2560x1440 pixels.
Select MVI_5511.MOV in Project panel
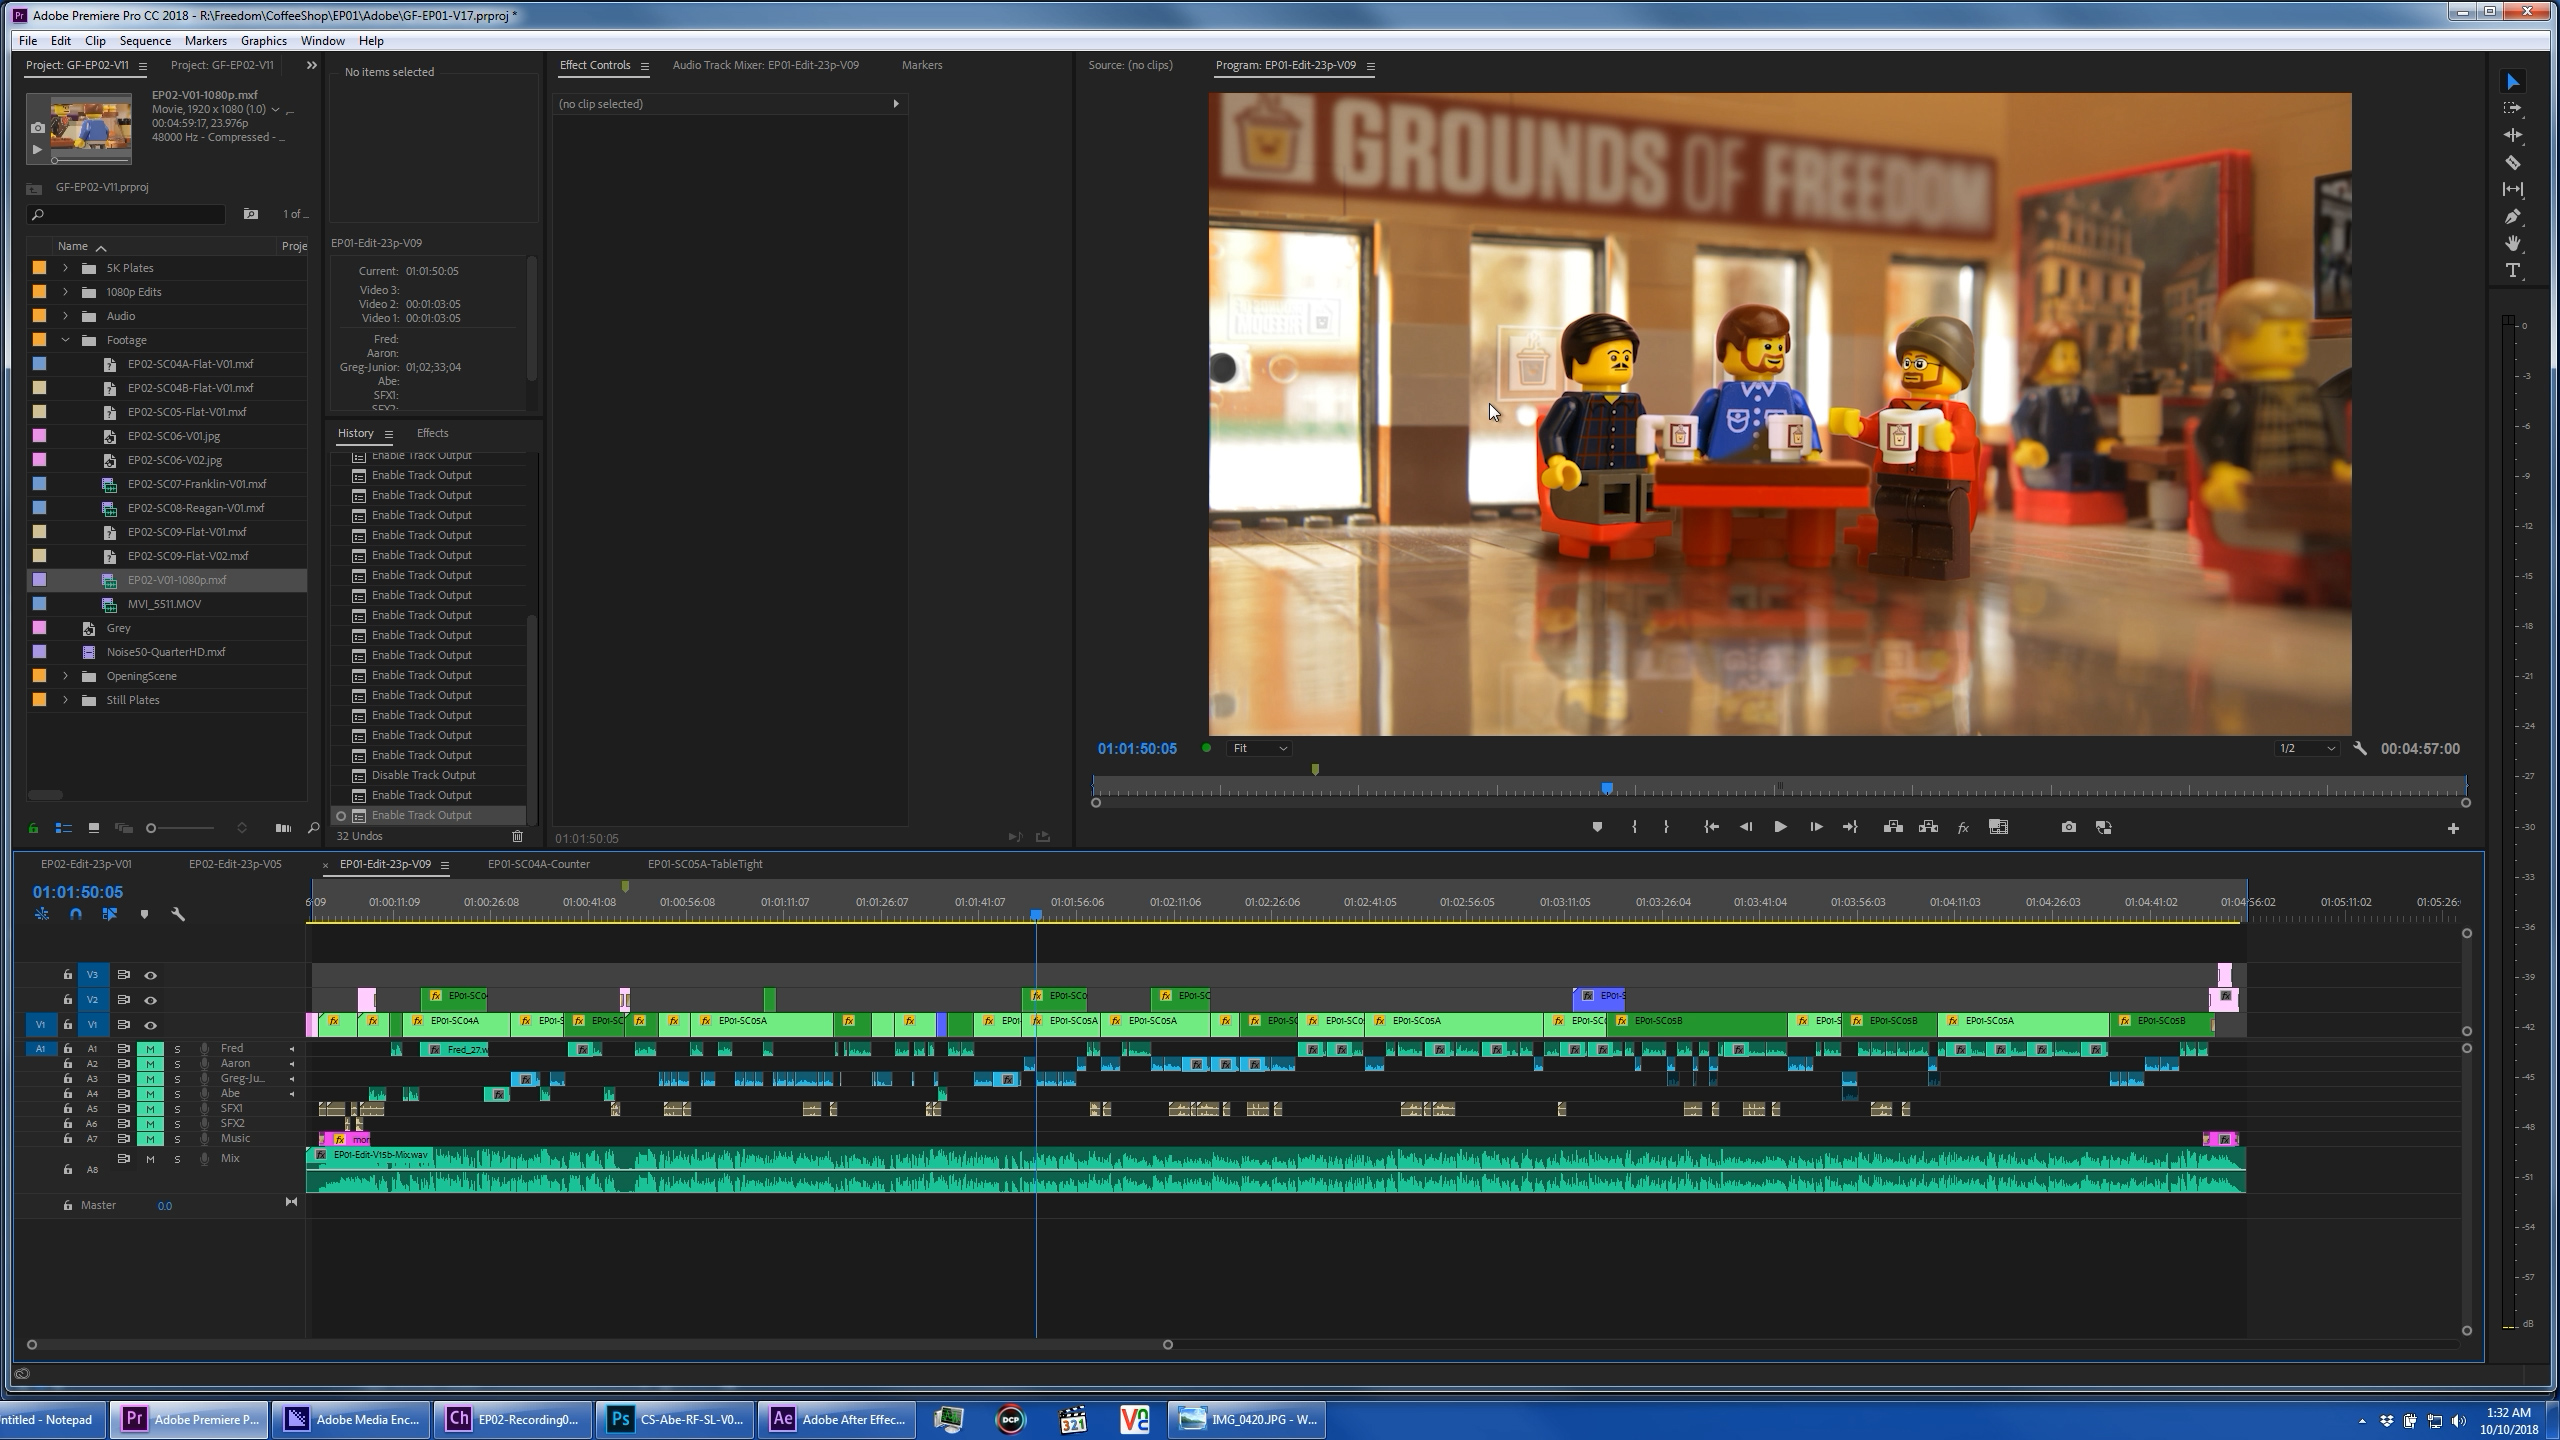164,604
